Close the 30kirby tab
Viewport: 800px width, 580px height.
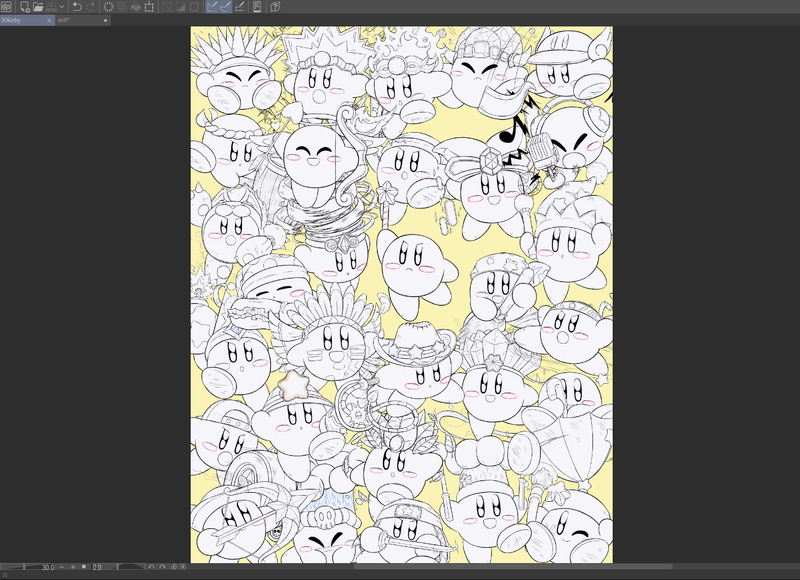coord(49,20)
